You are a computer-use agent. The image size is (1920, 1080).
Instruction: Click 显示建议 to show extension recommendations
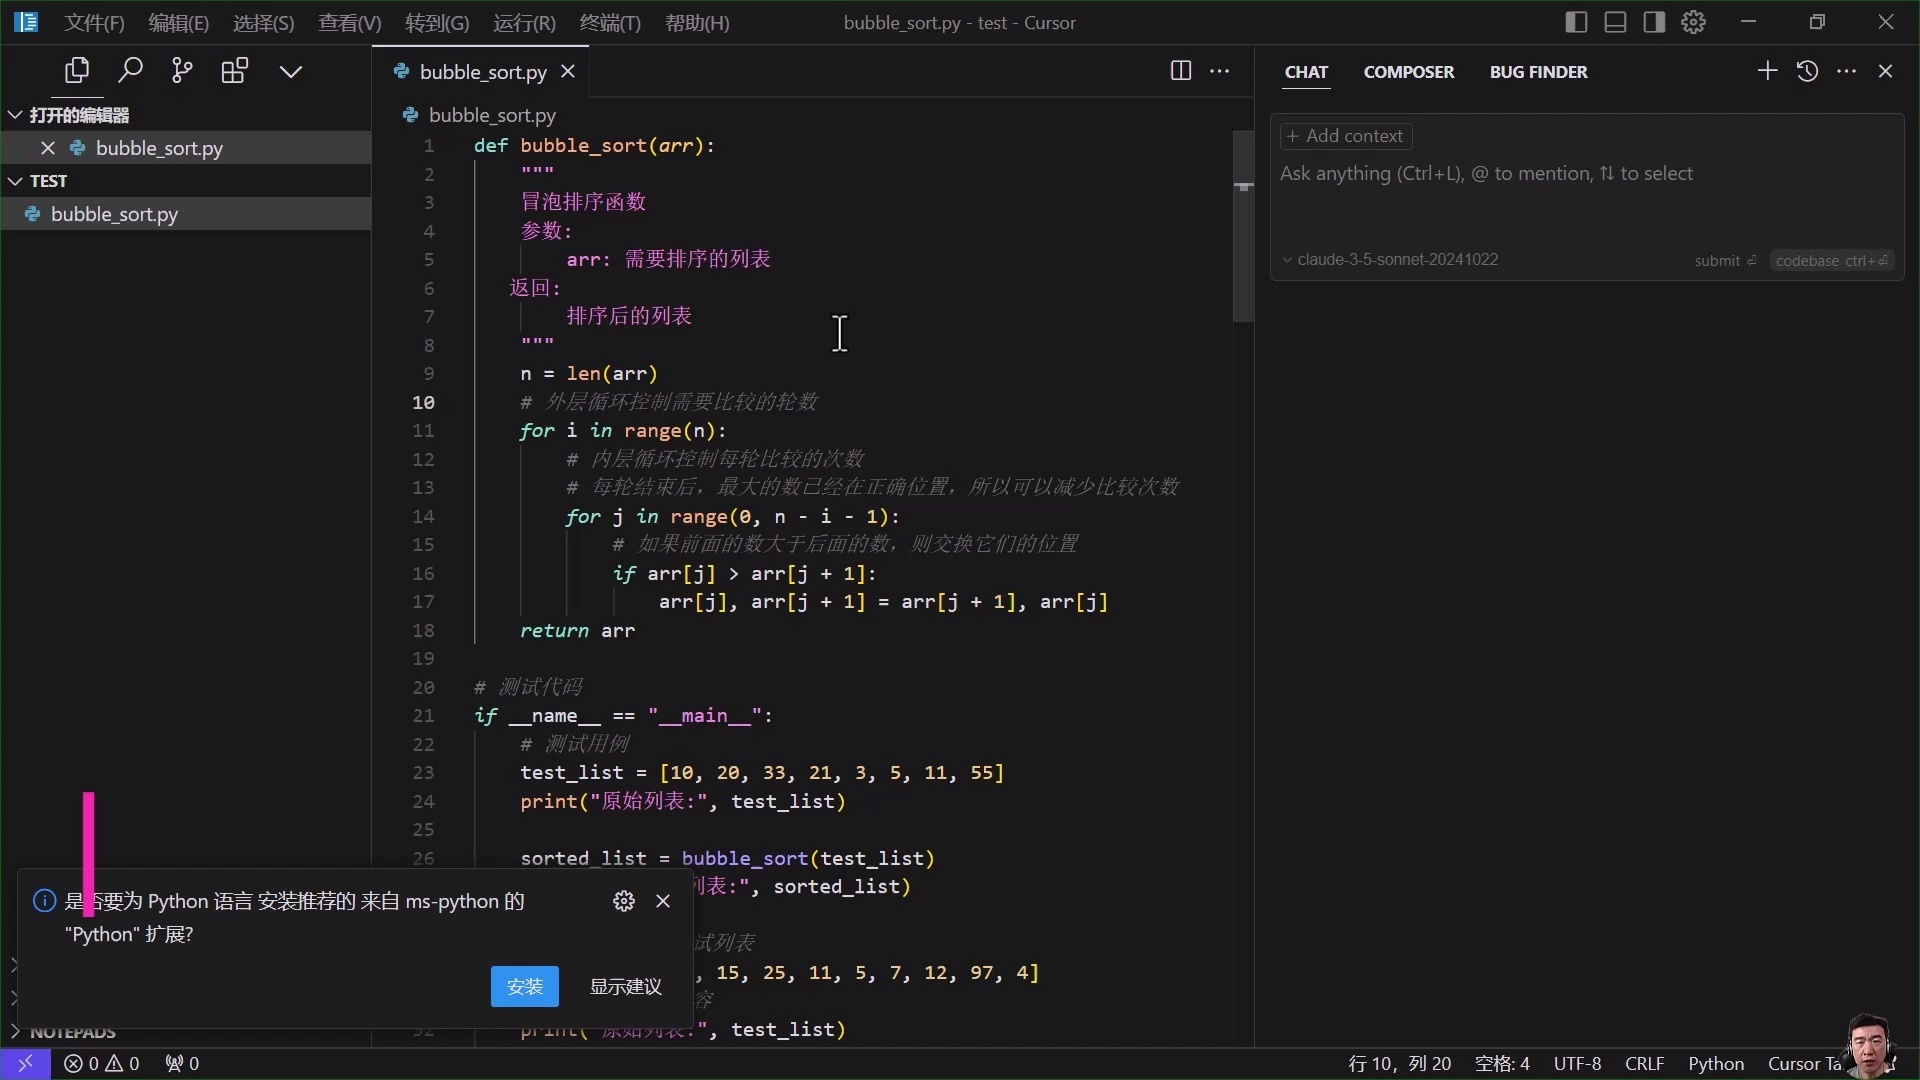point(625,986)
